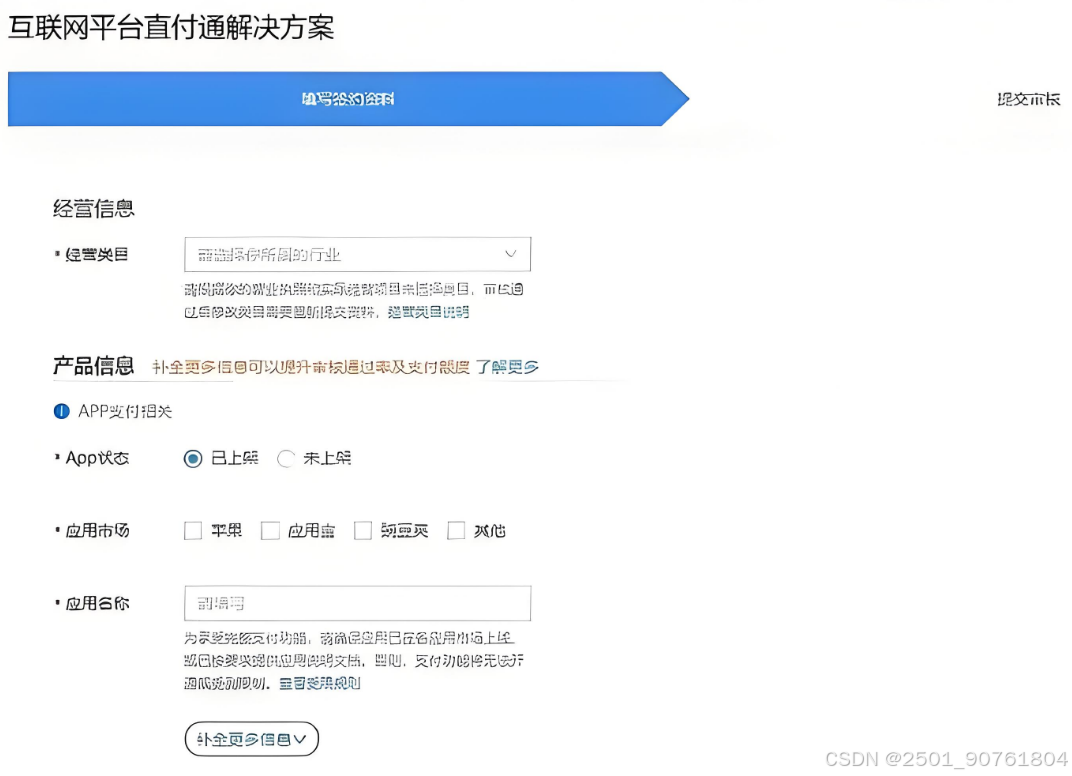The height and width of the screenshot is (776, 1072).
Task: Expand the 补全更多信息 button
Action: [252, 739]
